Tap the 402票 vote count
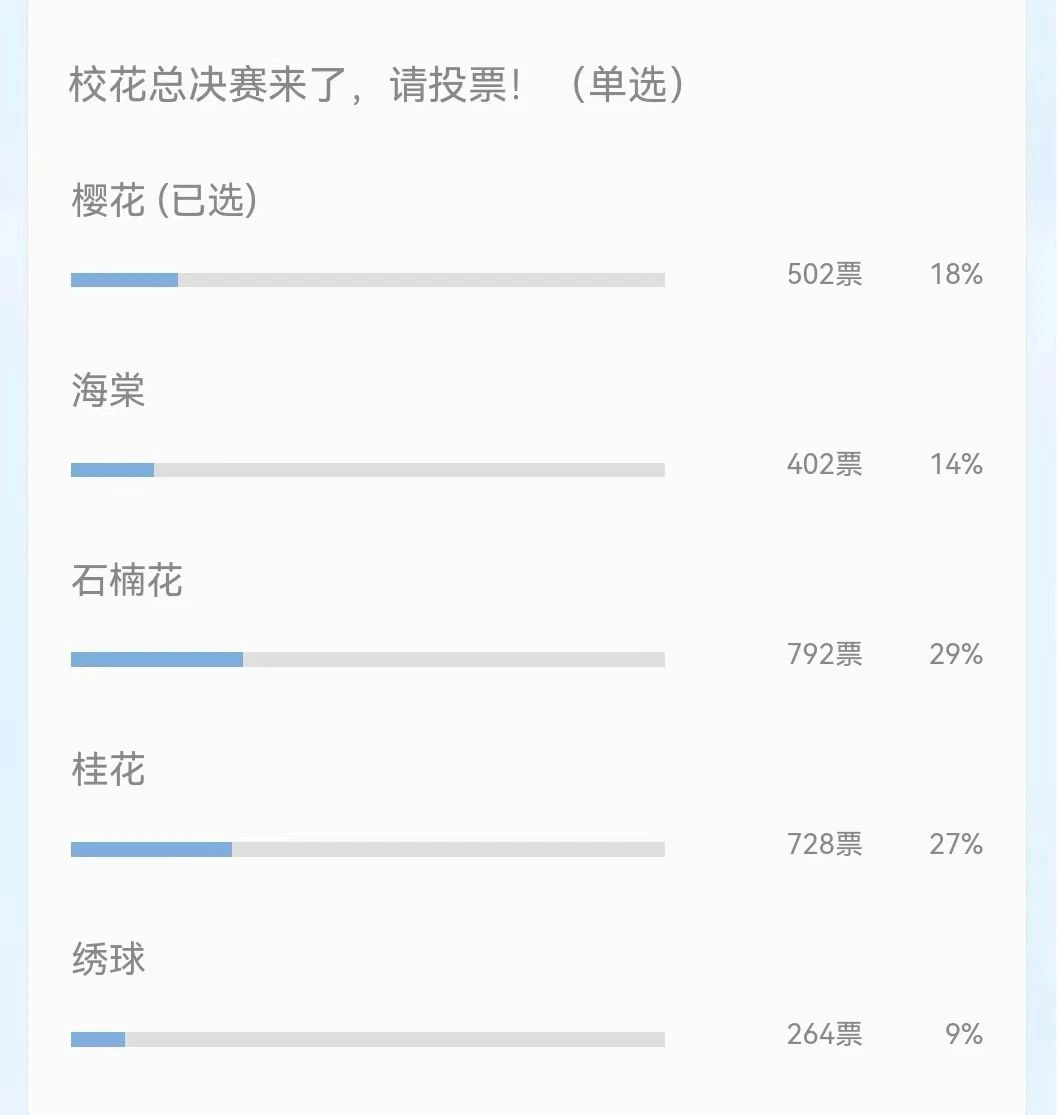This screenshot has width=1058, height=1115. pyautogui.click(x=824, y=464)
